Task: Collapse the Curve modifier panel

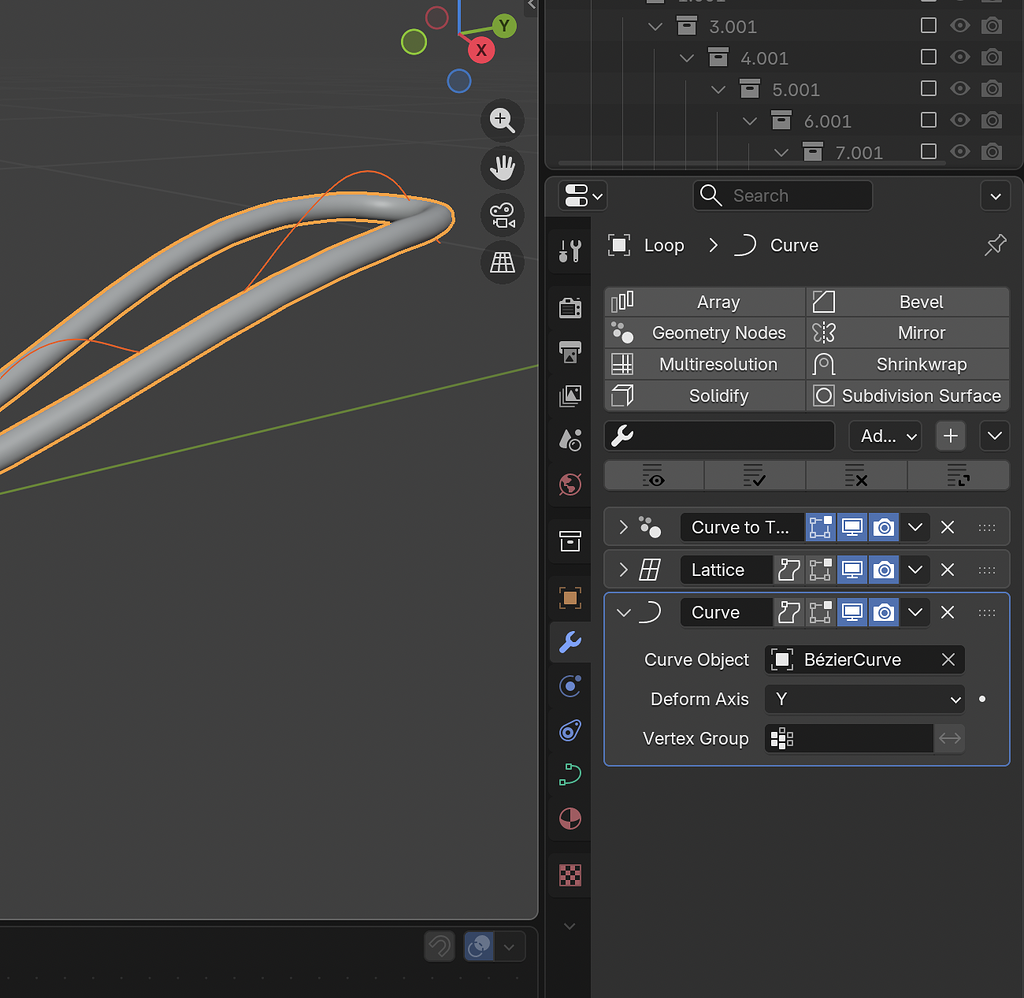Action: tap(623, 613)
